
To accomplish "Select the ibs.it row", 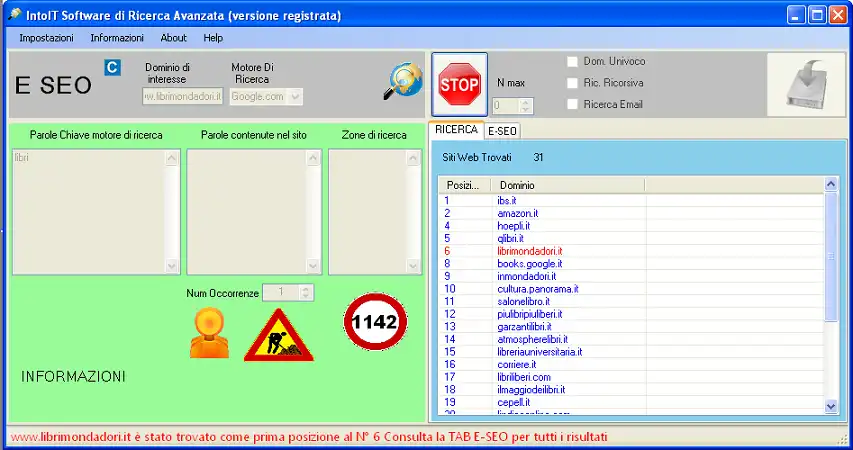I will click(x=631, y=201).
